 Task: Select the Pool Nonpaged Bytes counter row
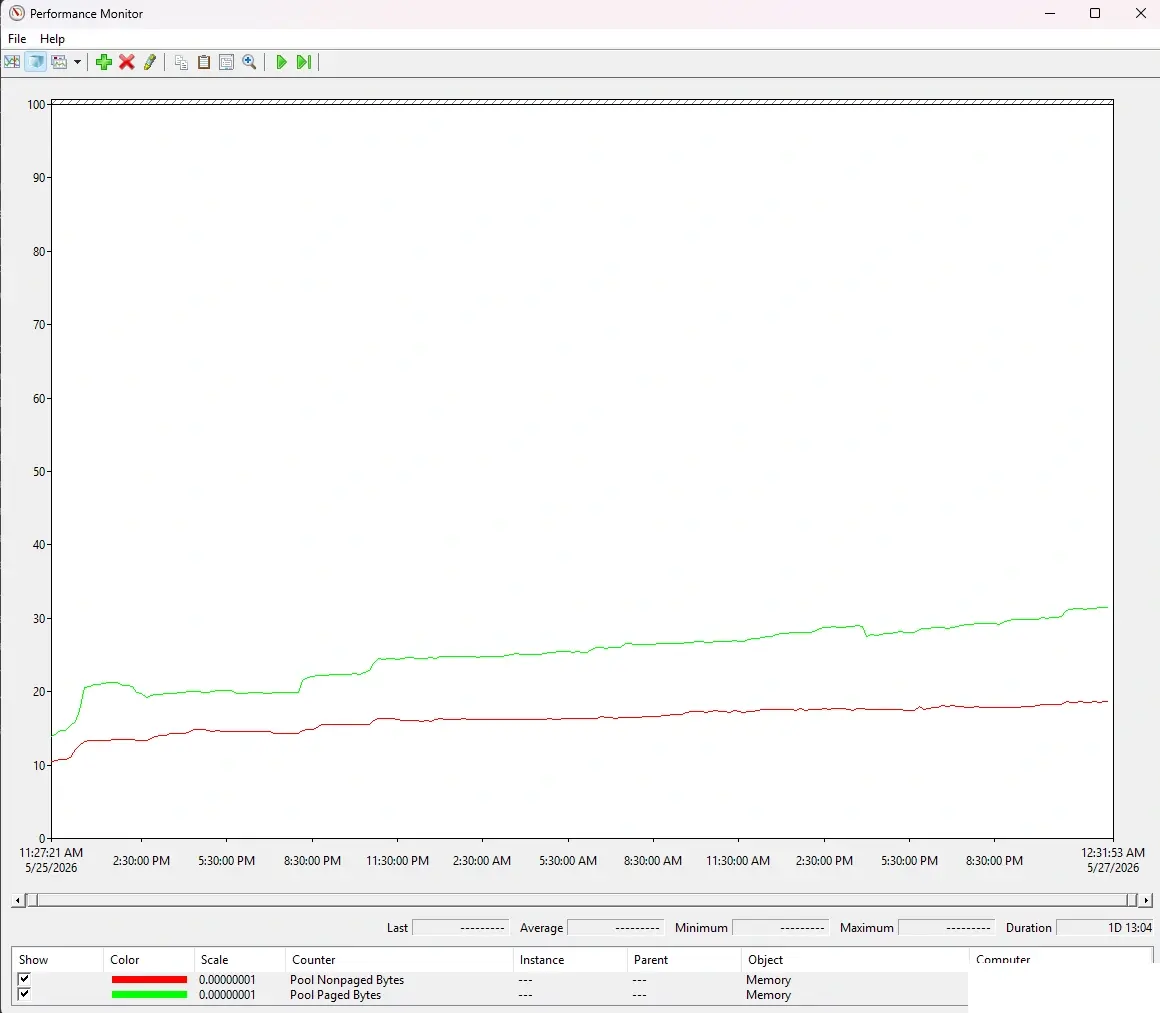(490, 980)
